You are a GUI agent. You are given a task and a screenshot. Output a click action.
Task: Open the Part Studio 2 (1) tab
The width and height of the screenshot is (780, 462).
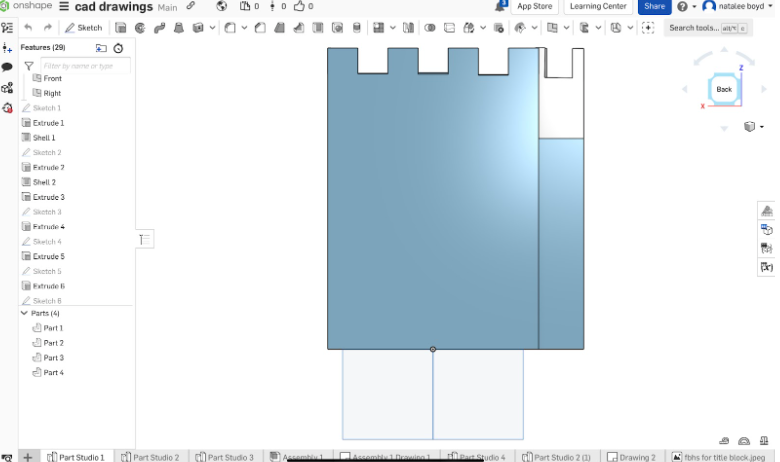click(557, 457)
